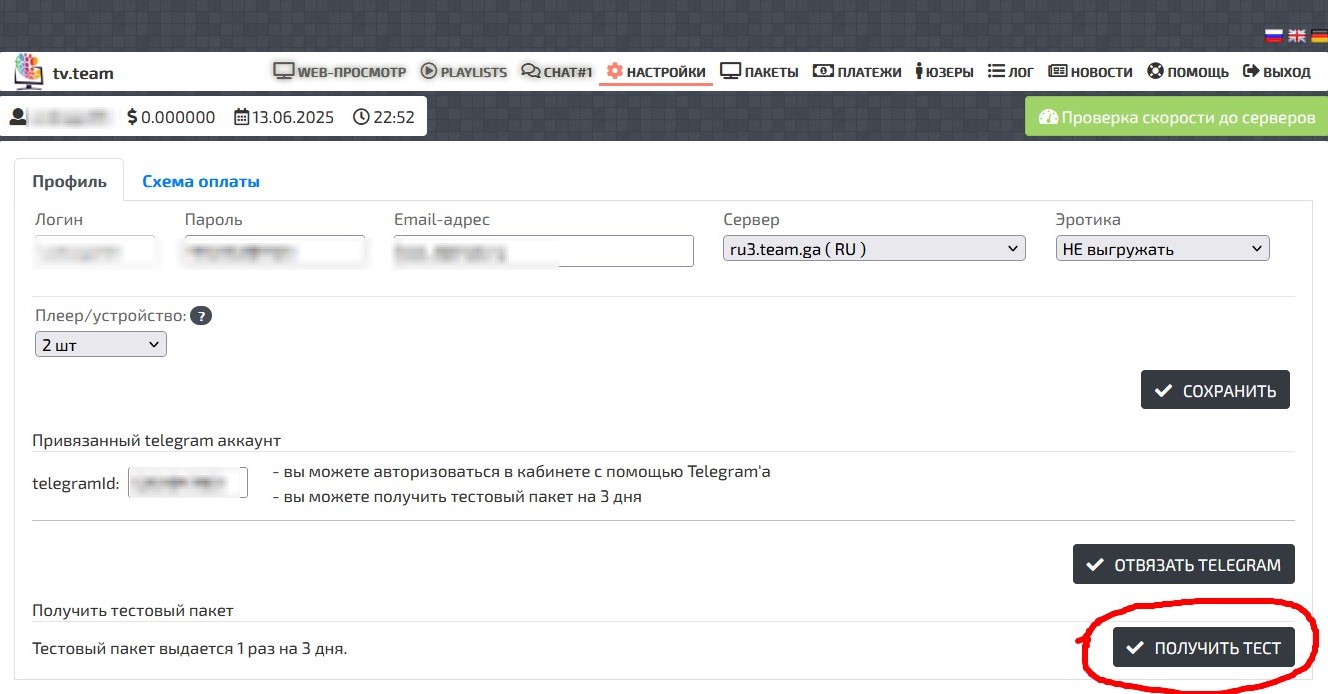
Task: Click the ПОЛУЧИТЬ ТЕСТ button
Action: coord(1203,648)
